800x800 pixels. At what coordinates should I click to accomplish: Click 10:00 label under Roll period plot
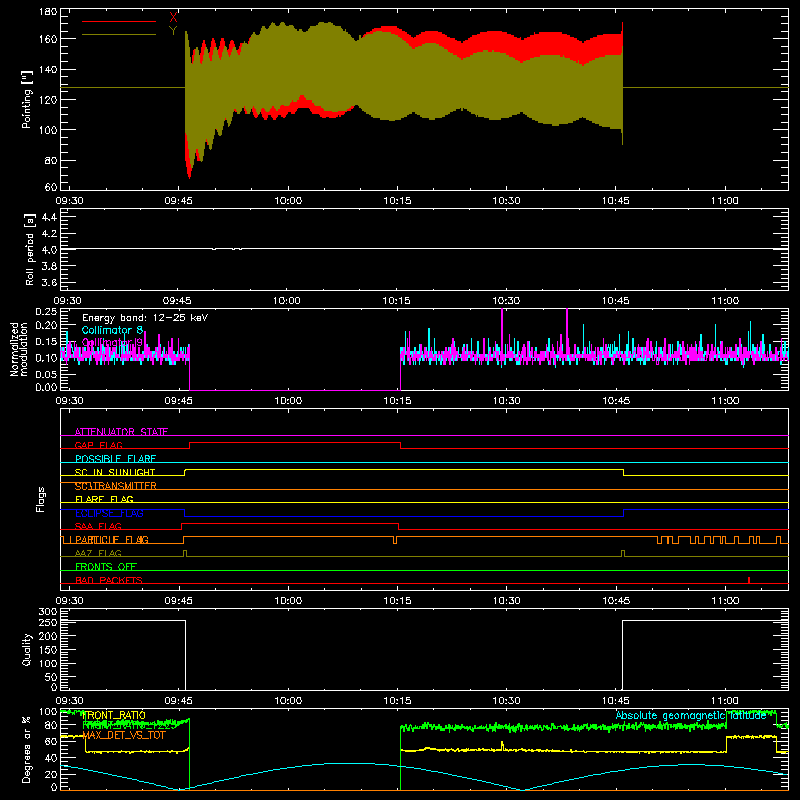pos(287,301)
